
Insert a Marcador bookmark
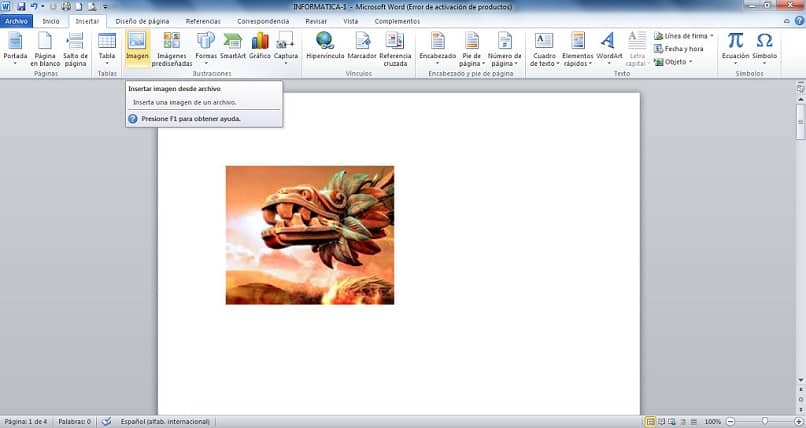[x=362, y=46]
